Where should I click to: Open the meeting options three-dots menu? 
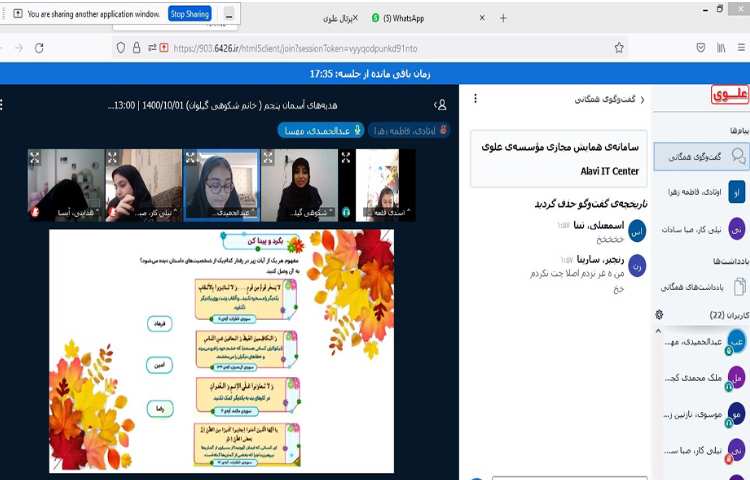(x=4, y=104)
